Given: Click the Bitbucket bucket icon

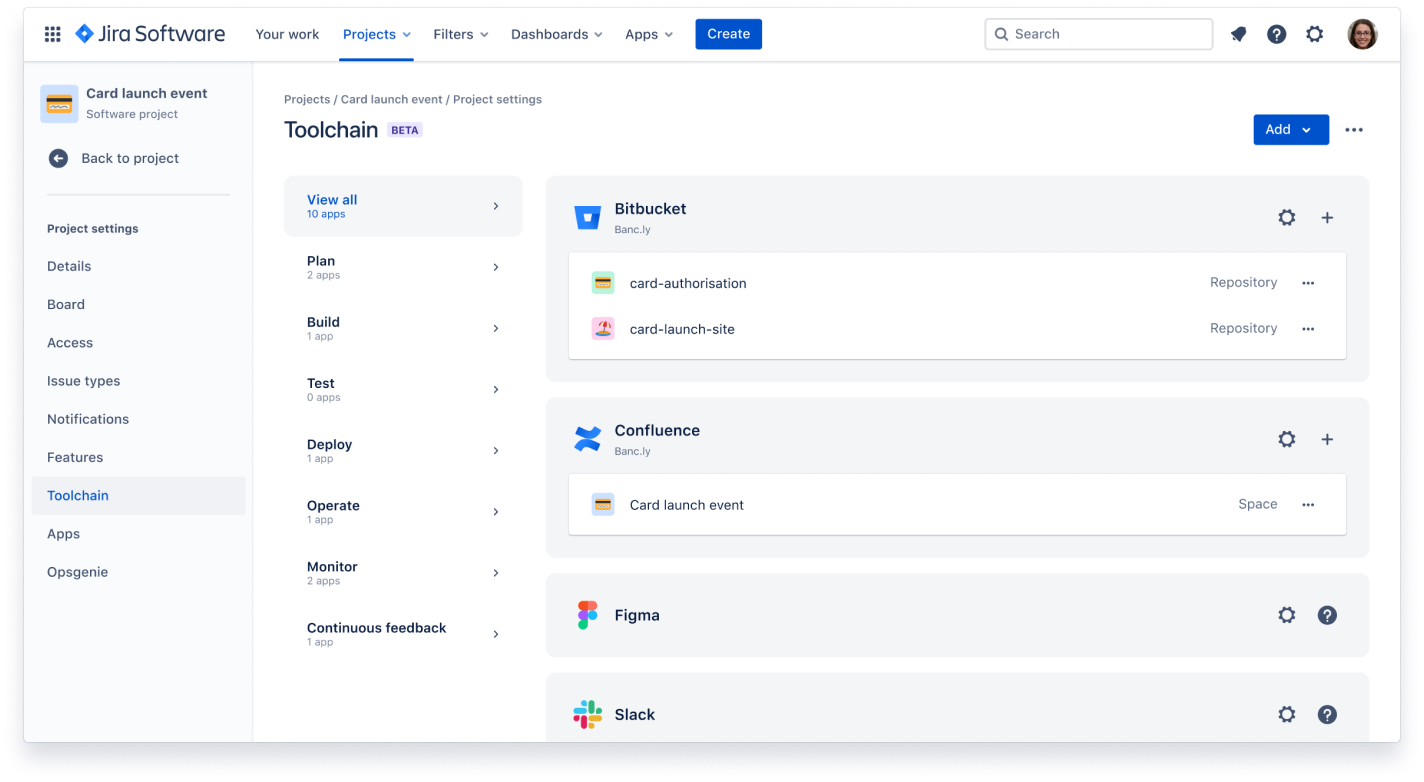Looking at the screenshot, I should click(x=587, y=216).
